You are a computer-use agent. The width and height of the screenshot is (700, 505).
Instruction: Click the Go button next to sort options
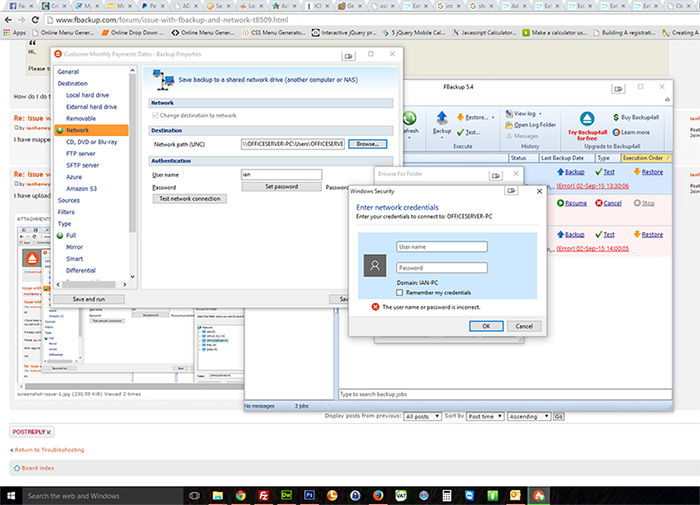coord(558,416)
